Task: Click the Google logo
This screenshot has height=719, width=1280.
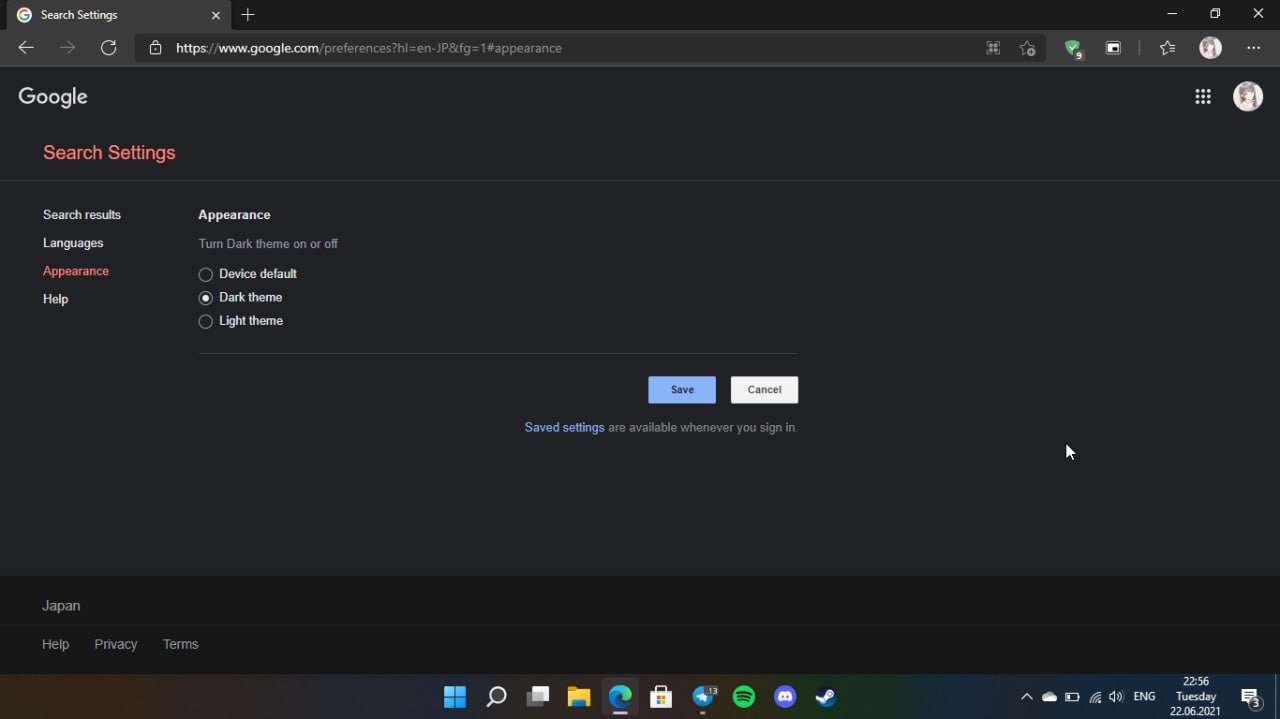Action: pyautogui.click(x=53, y=97)
